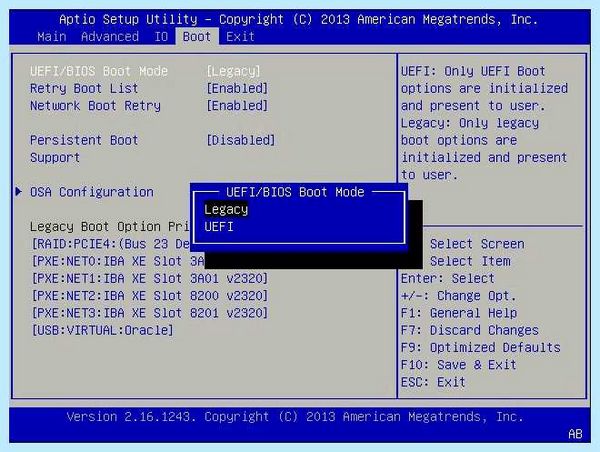Image resolution: width=600 pixels, height=452 pixels.
Task: Choose UEFI in the Boot Mode popup
Action: (x=219, y=227)
